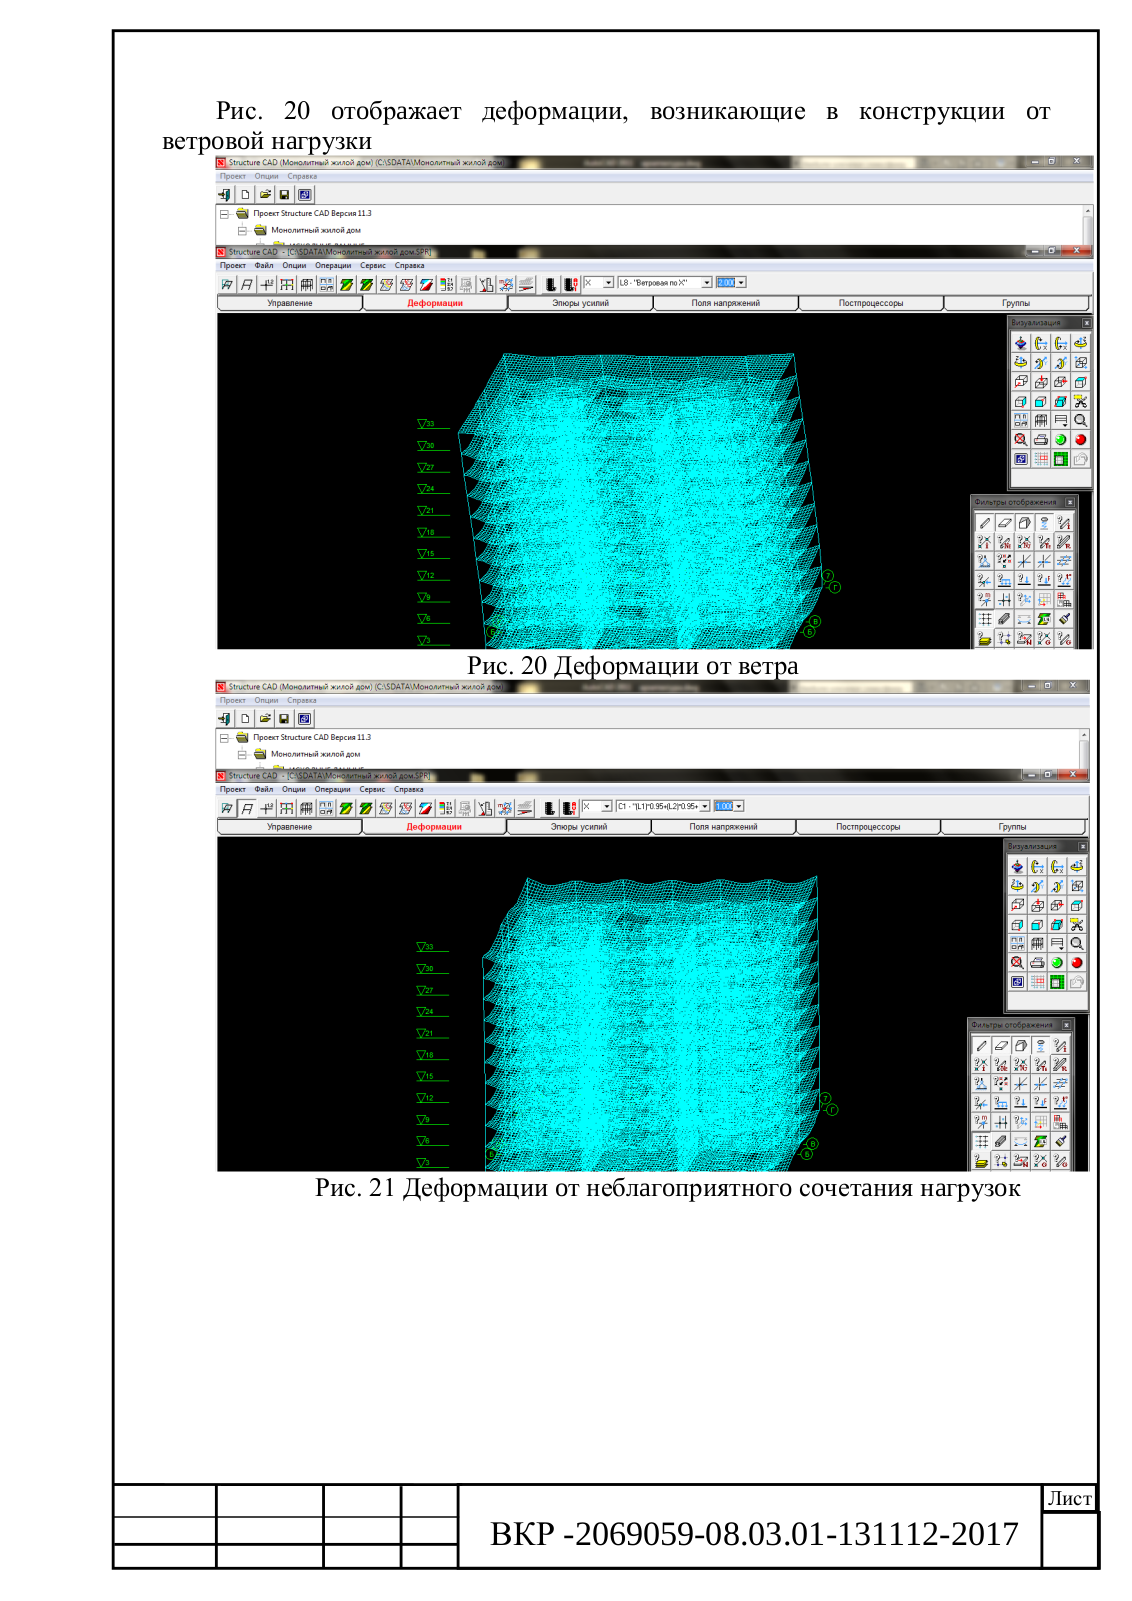Viewport: 1132px width, 1601px height.
Task: Toggle spring element filter in Рис. 20 Фильтры отображения
Action: coord(1044,523)
